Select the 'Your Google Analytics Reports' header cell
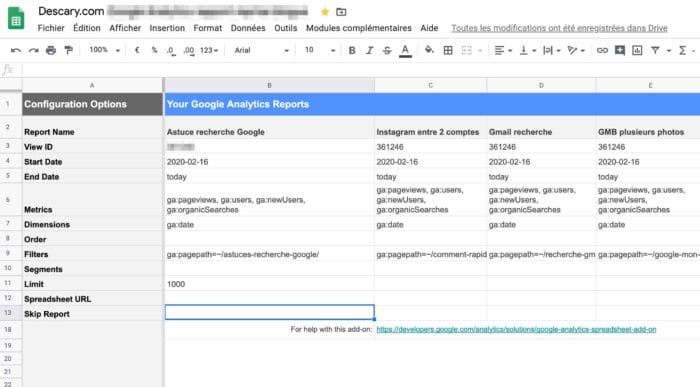The height and width of the screenshot is (387, 700). [432, 104]
